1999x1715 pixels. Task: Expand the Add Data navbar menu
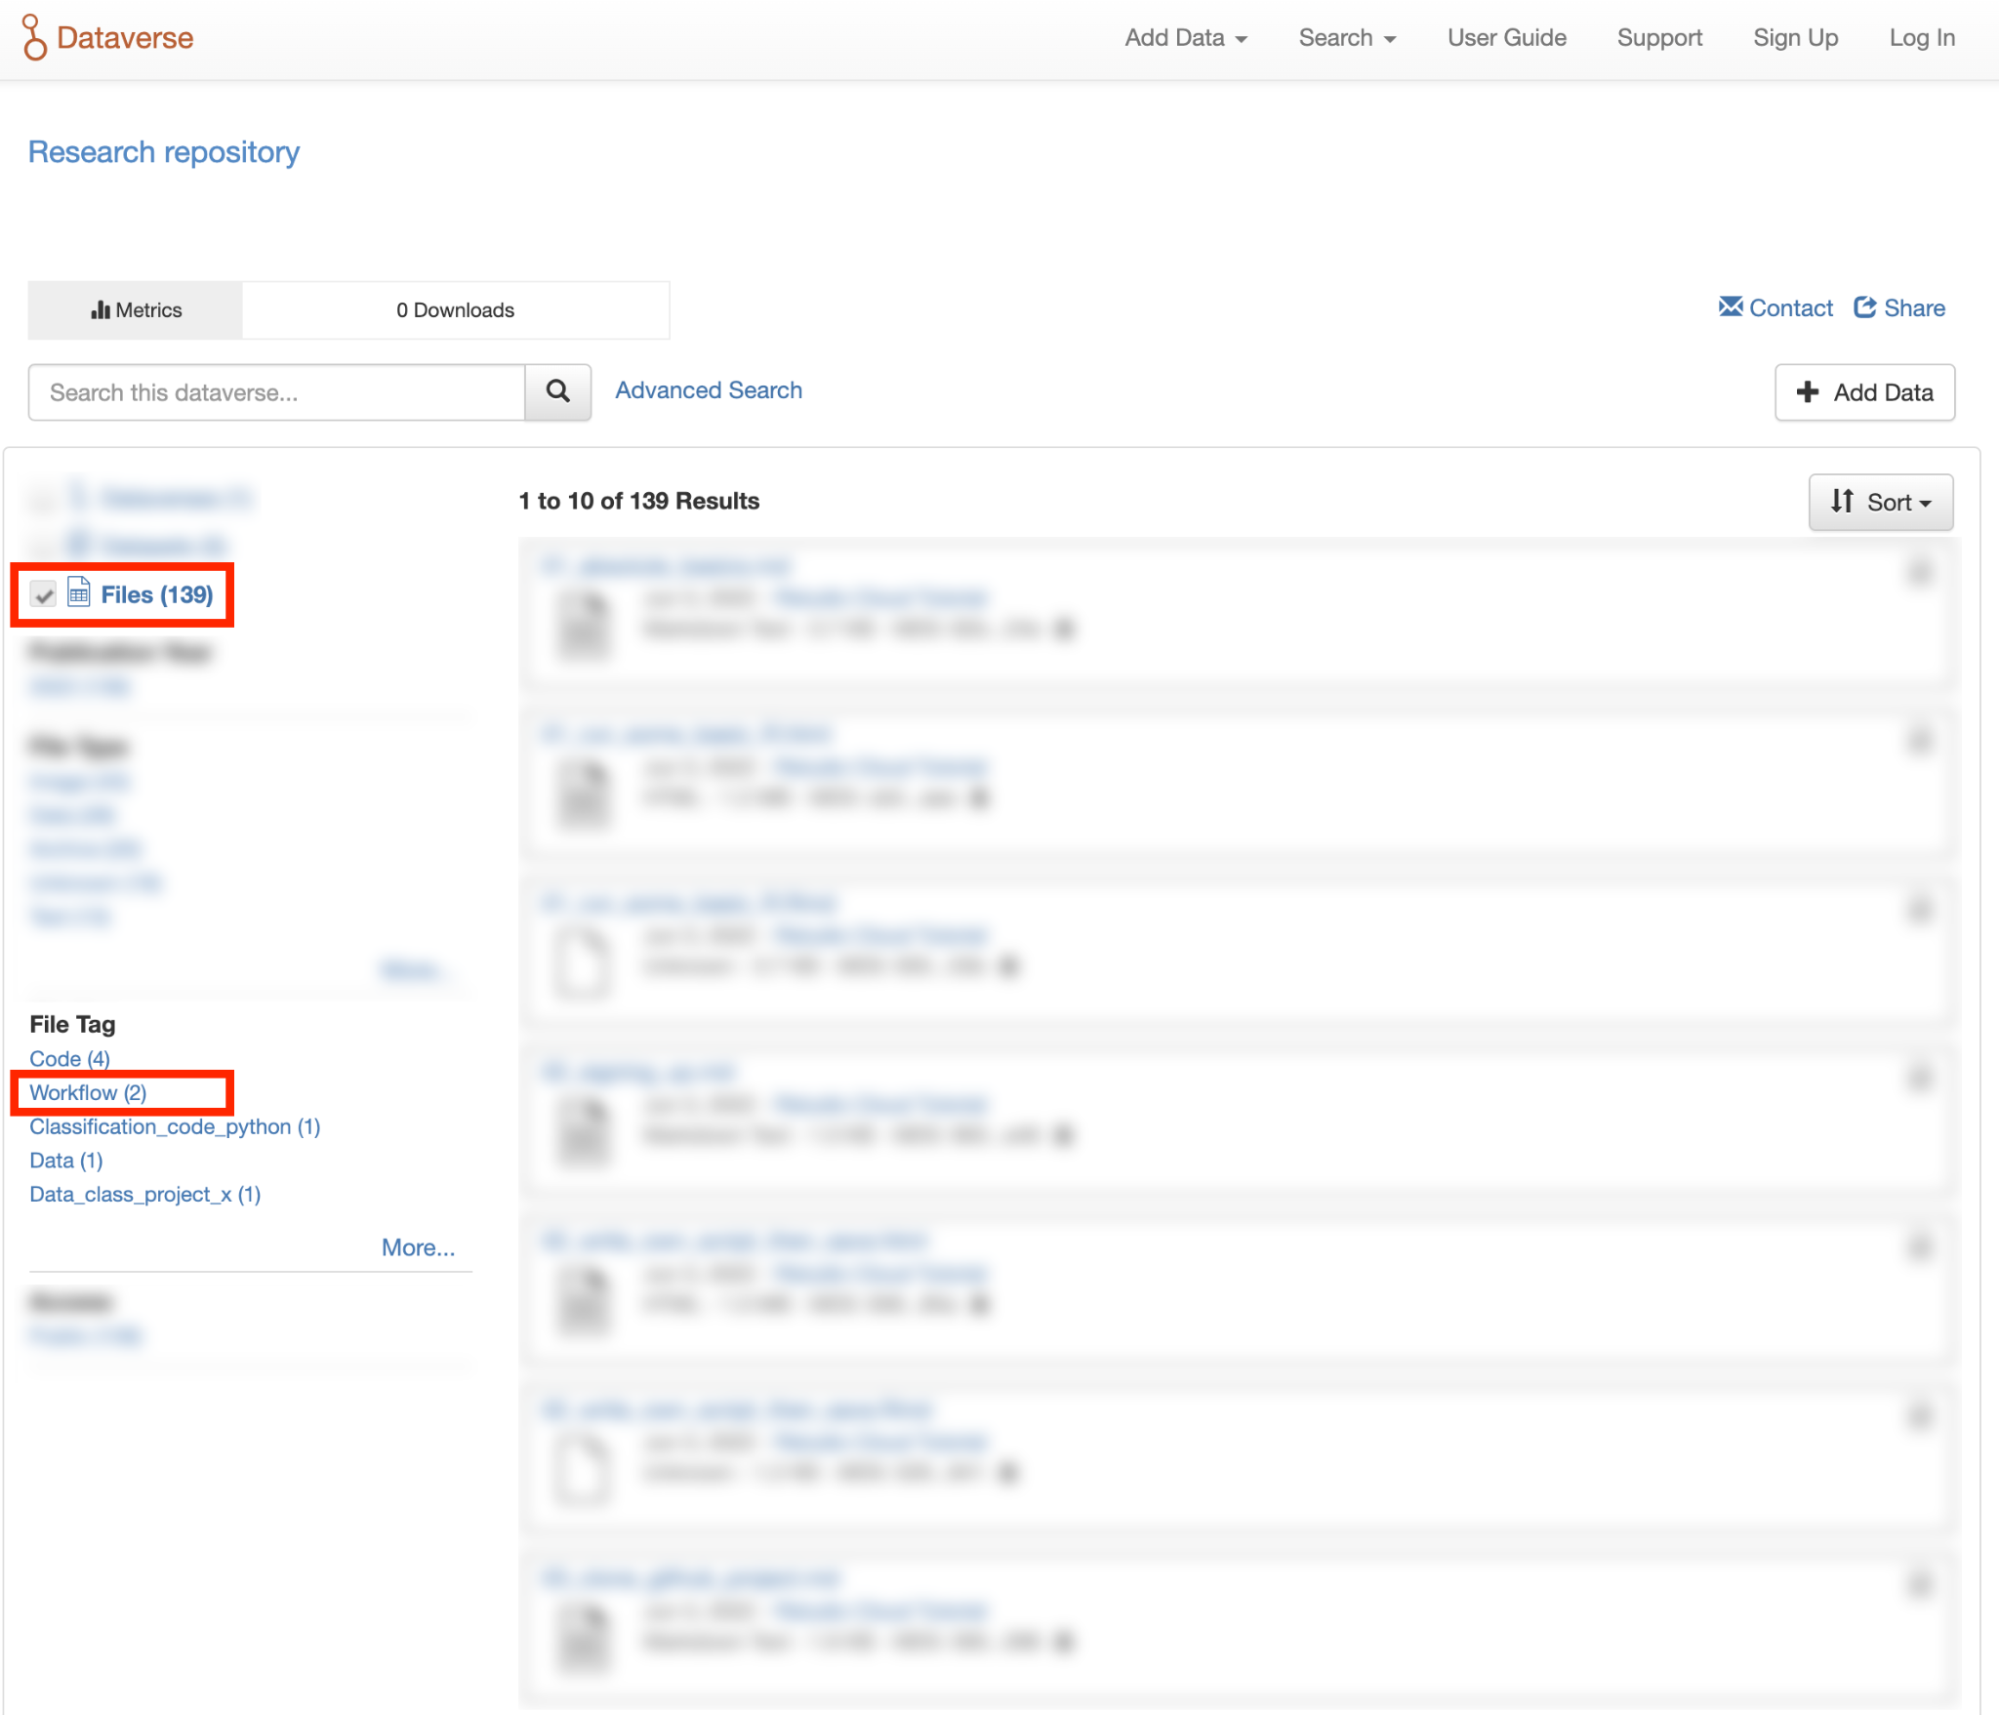(x=1185, y=38)
